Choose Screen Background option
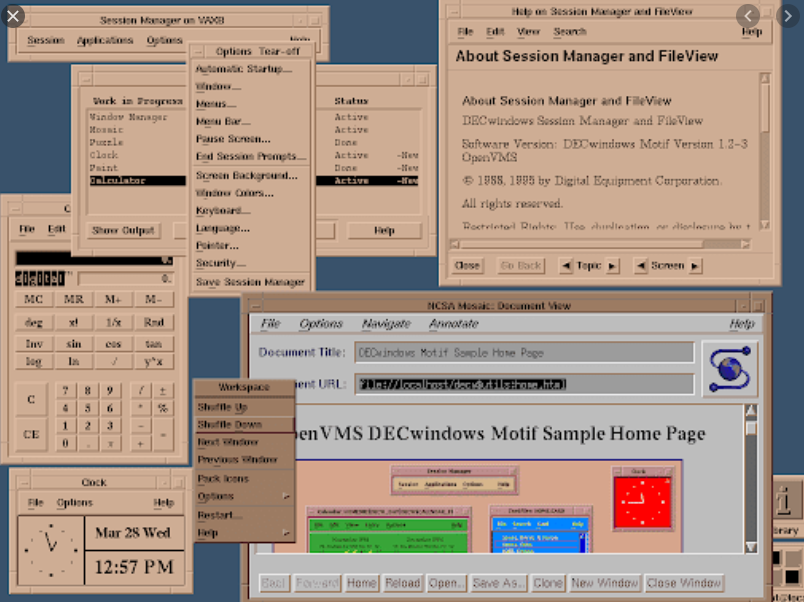This screenshot has width=804, height=602. (247, 175)
